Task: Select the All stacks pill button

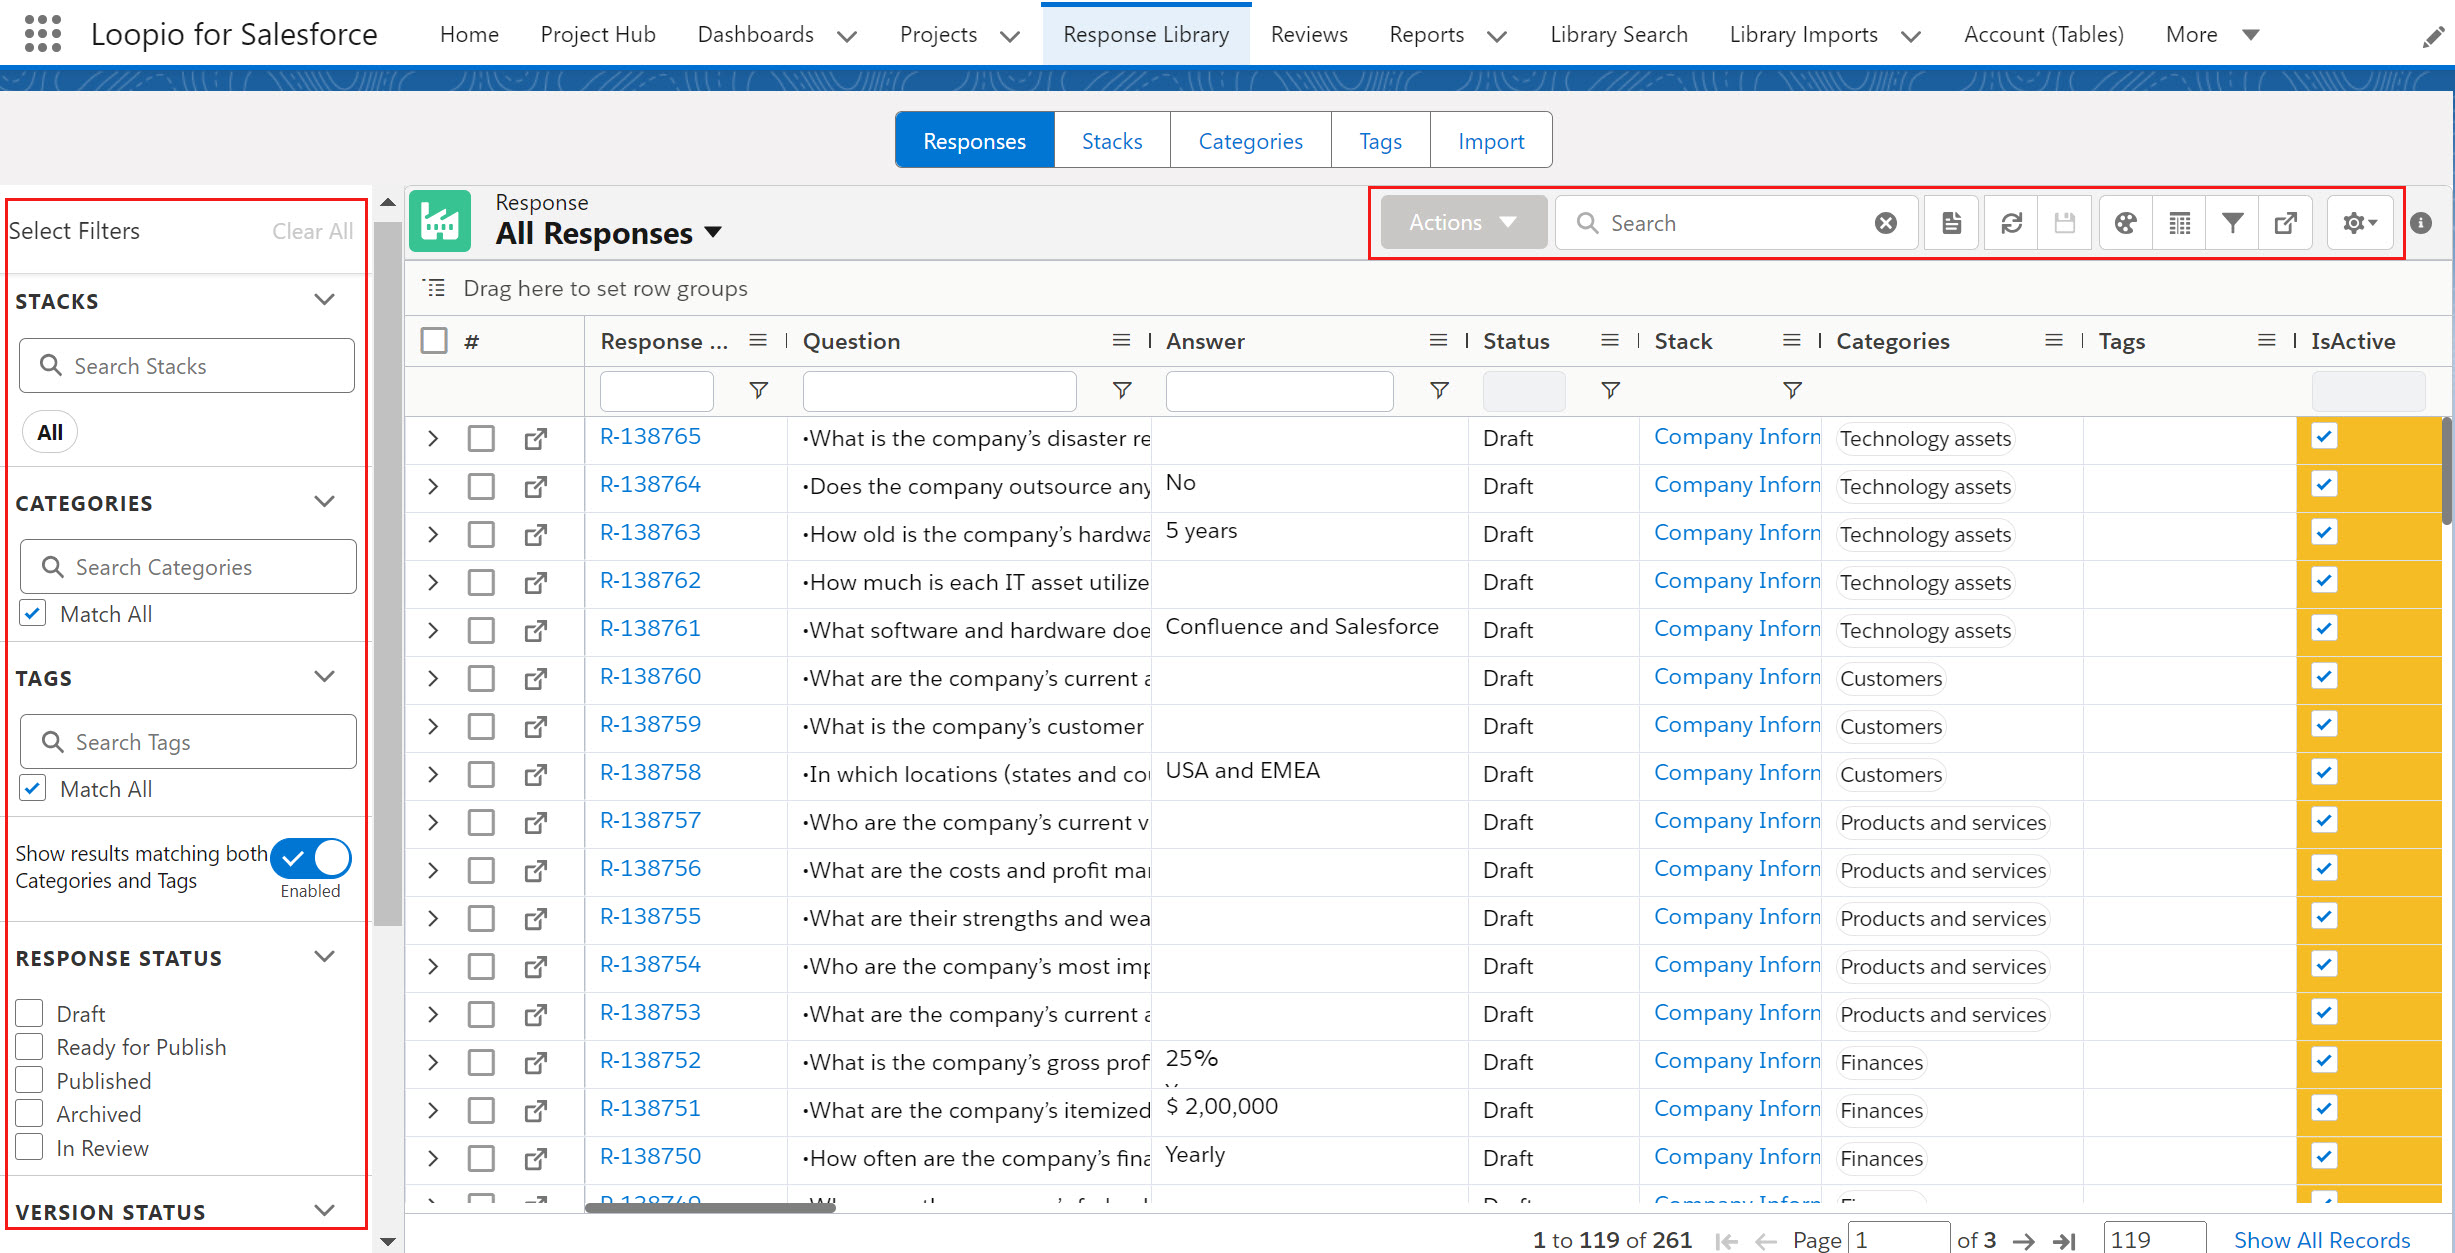Action: [49, 432]
